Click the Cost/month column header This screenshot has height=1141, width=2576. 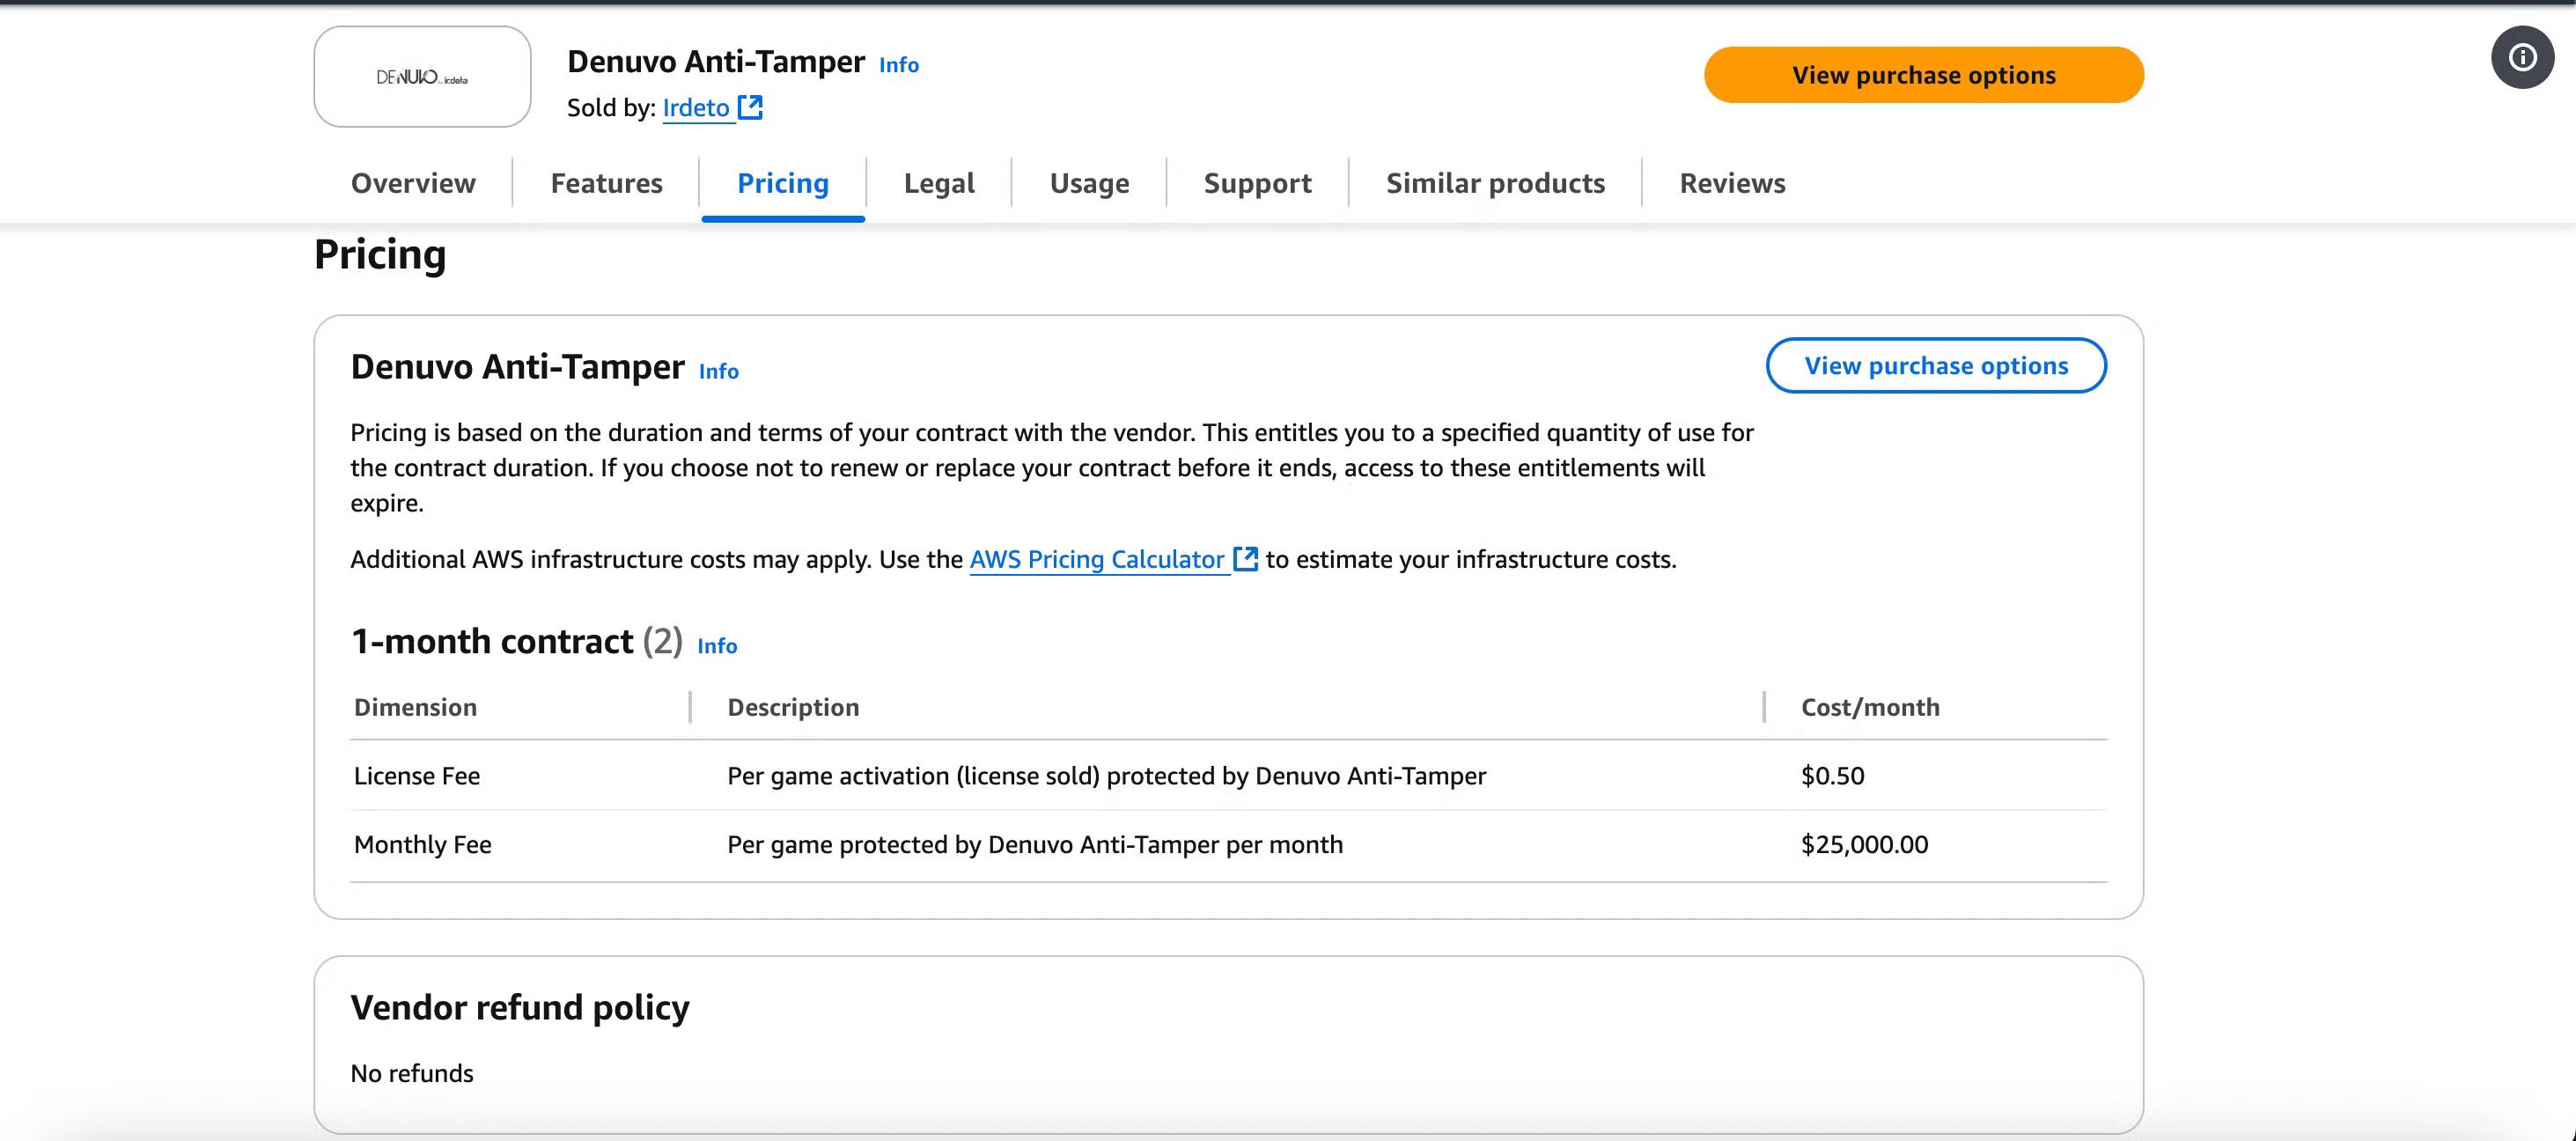pyautogui.click(x=1870, y=708)
